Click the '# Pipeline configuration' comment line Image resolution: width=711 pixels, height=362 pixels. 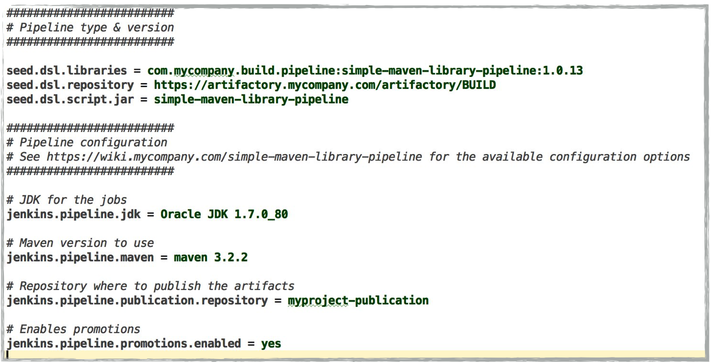[x=87, y=142]
